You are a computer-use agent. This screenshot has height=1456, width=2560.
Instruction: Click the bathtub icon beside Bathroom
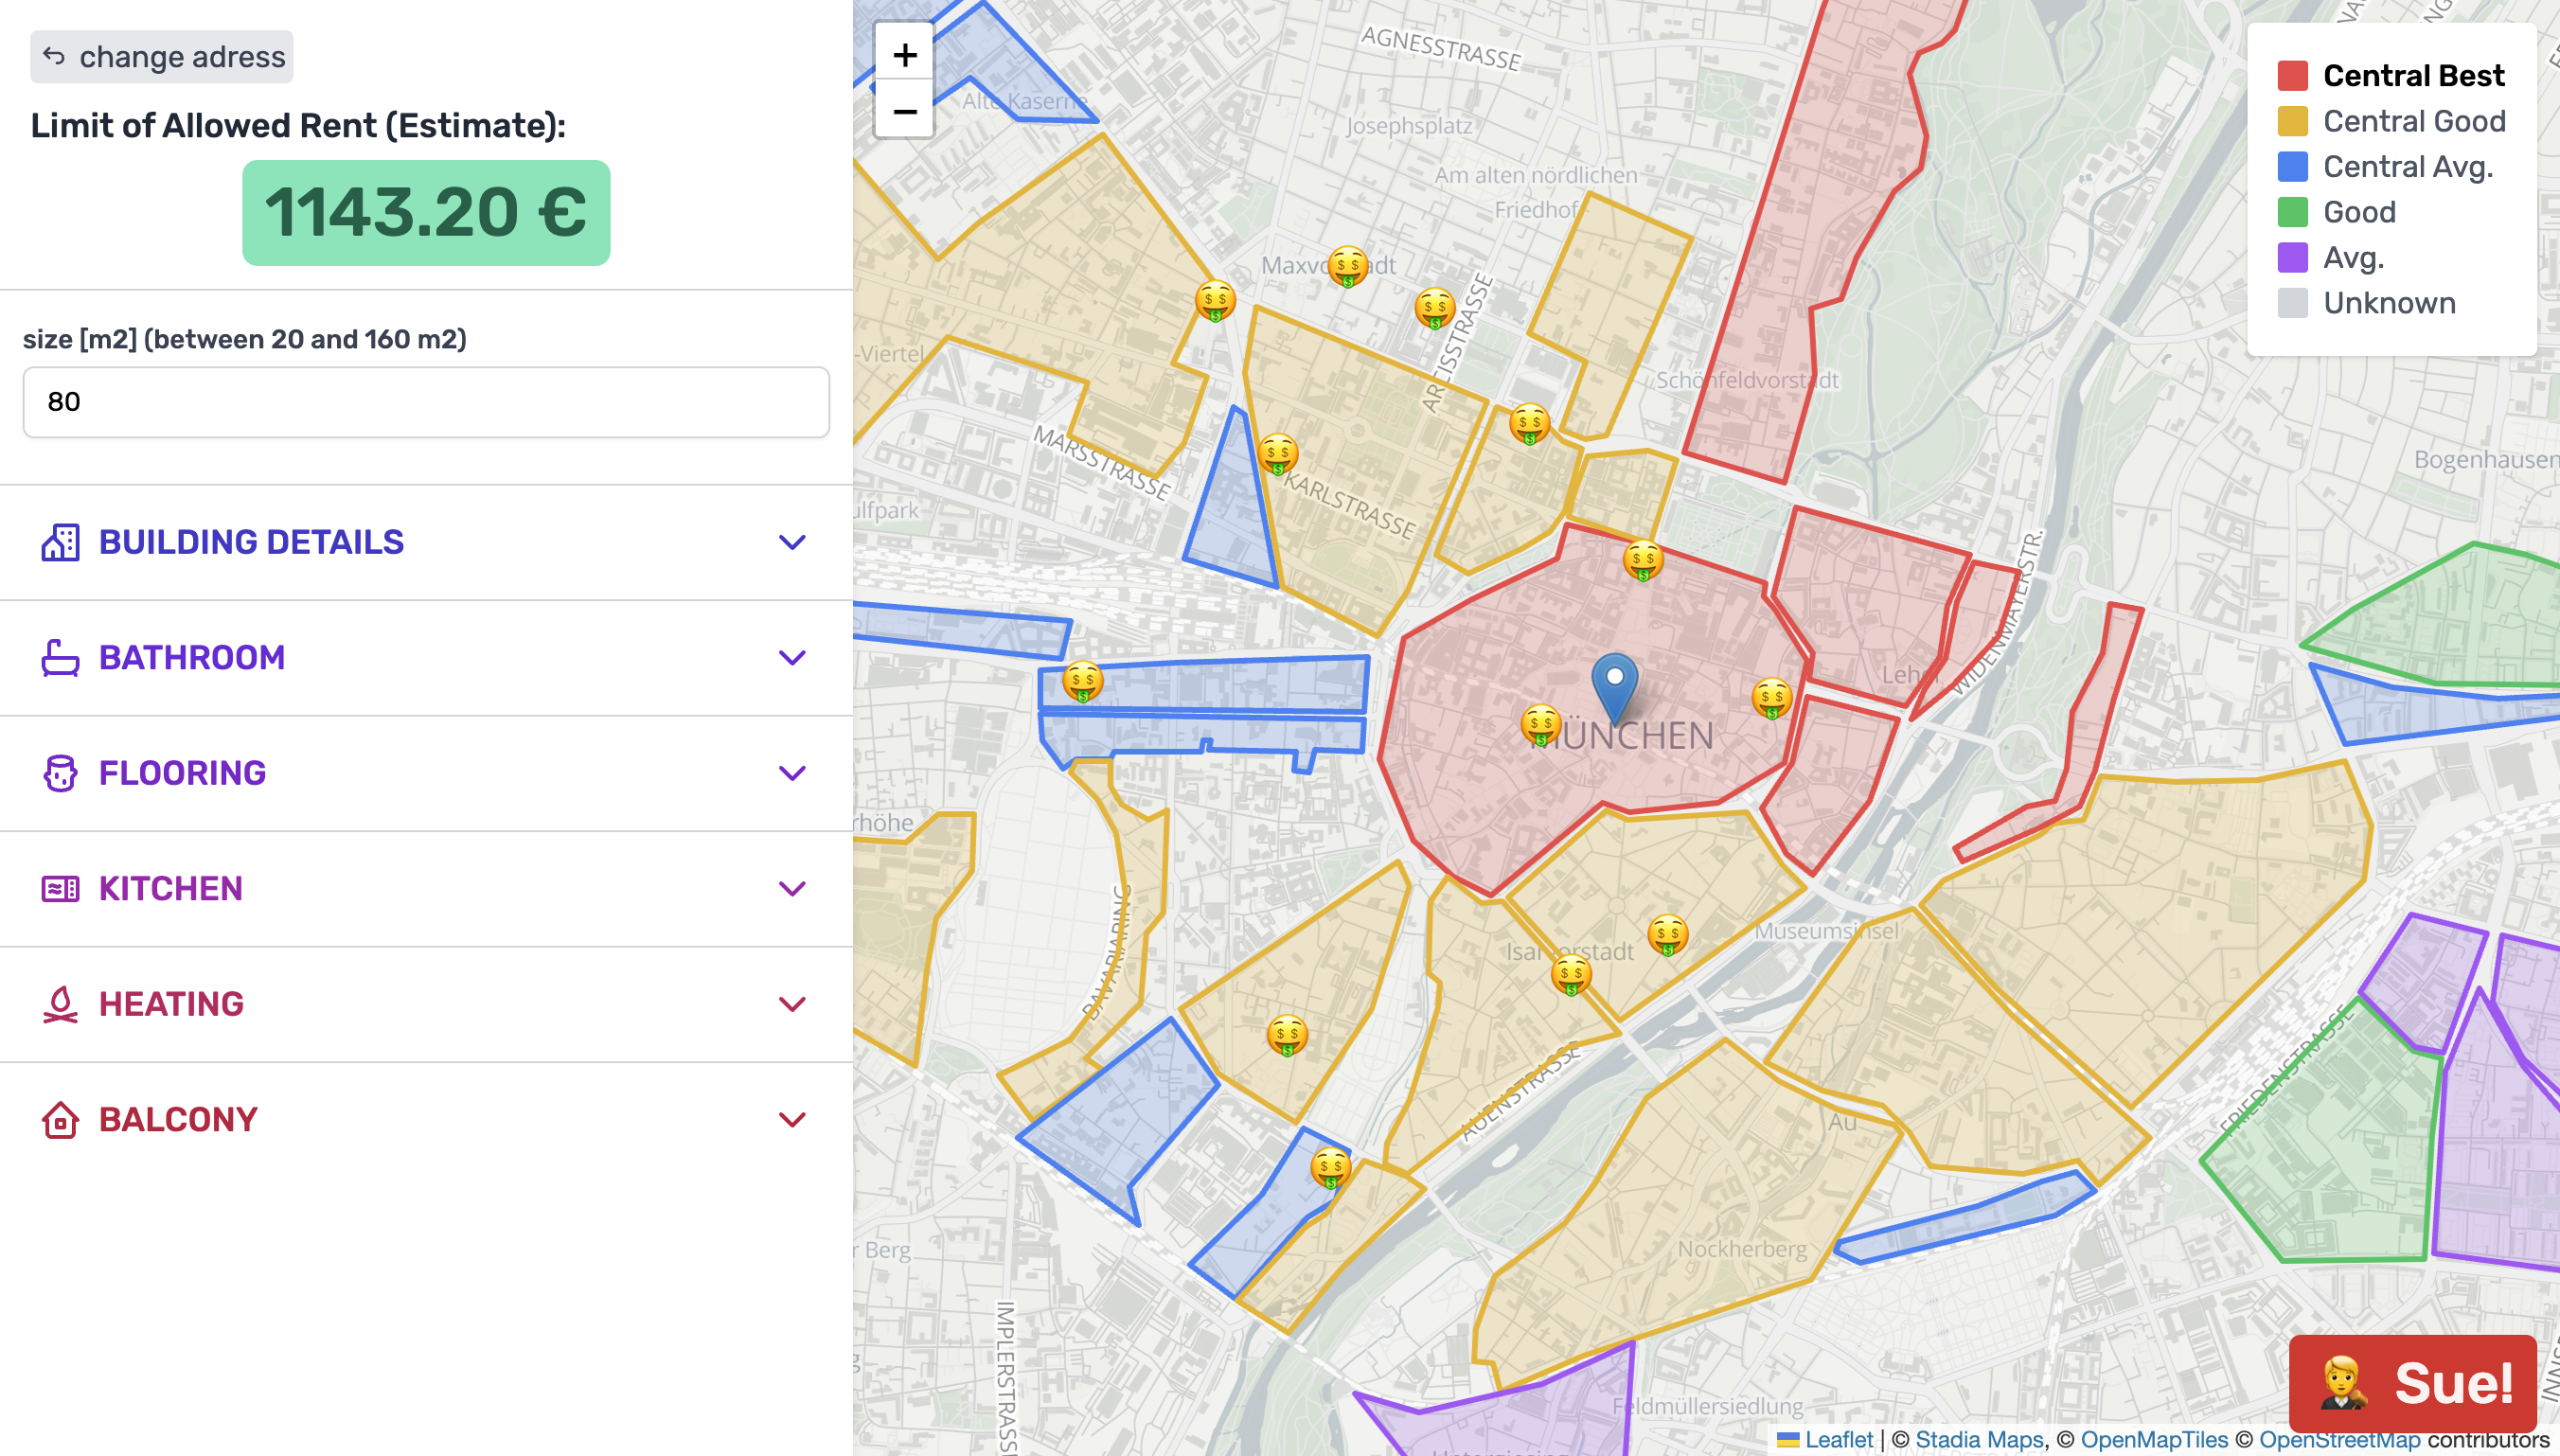pos(60,658)
